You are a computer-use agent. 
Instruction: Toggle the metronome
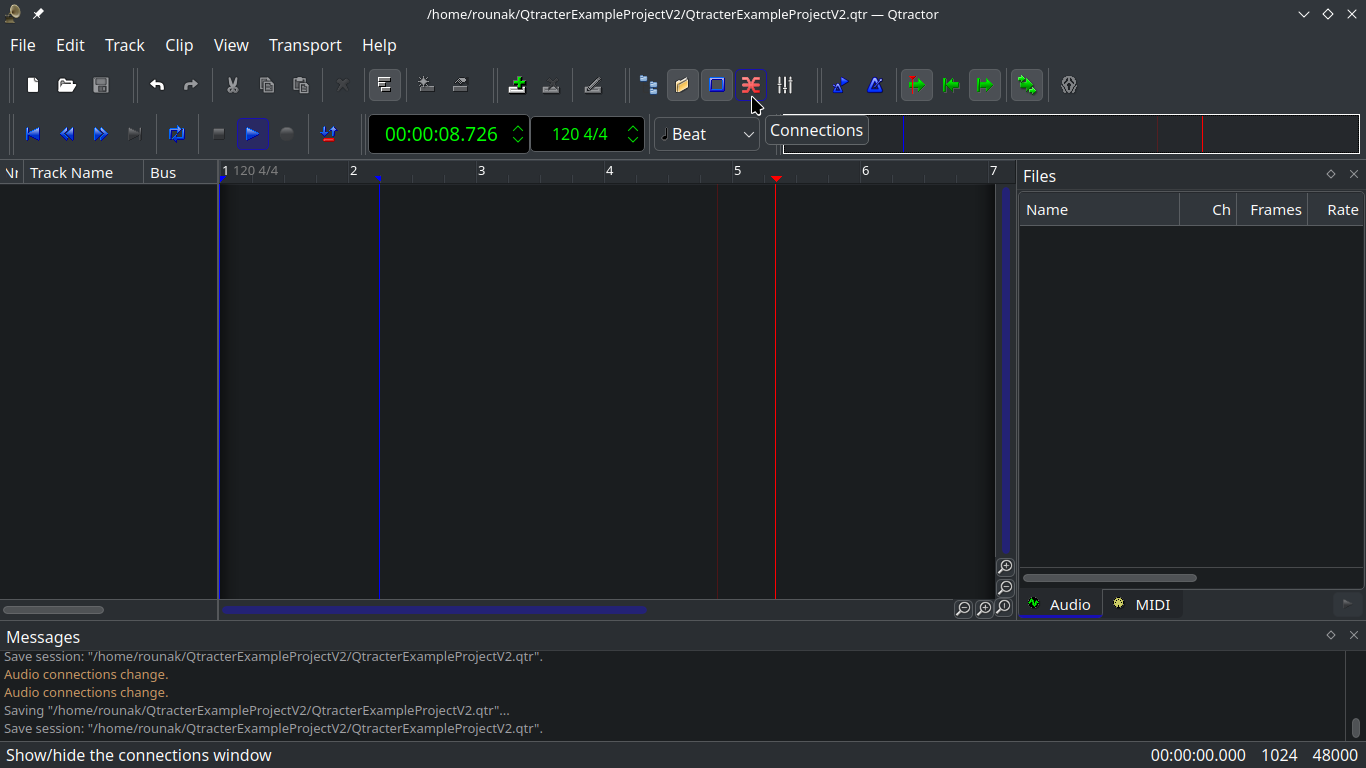(875, 85)
